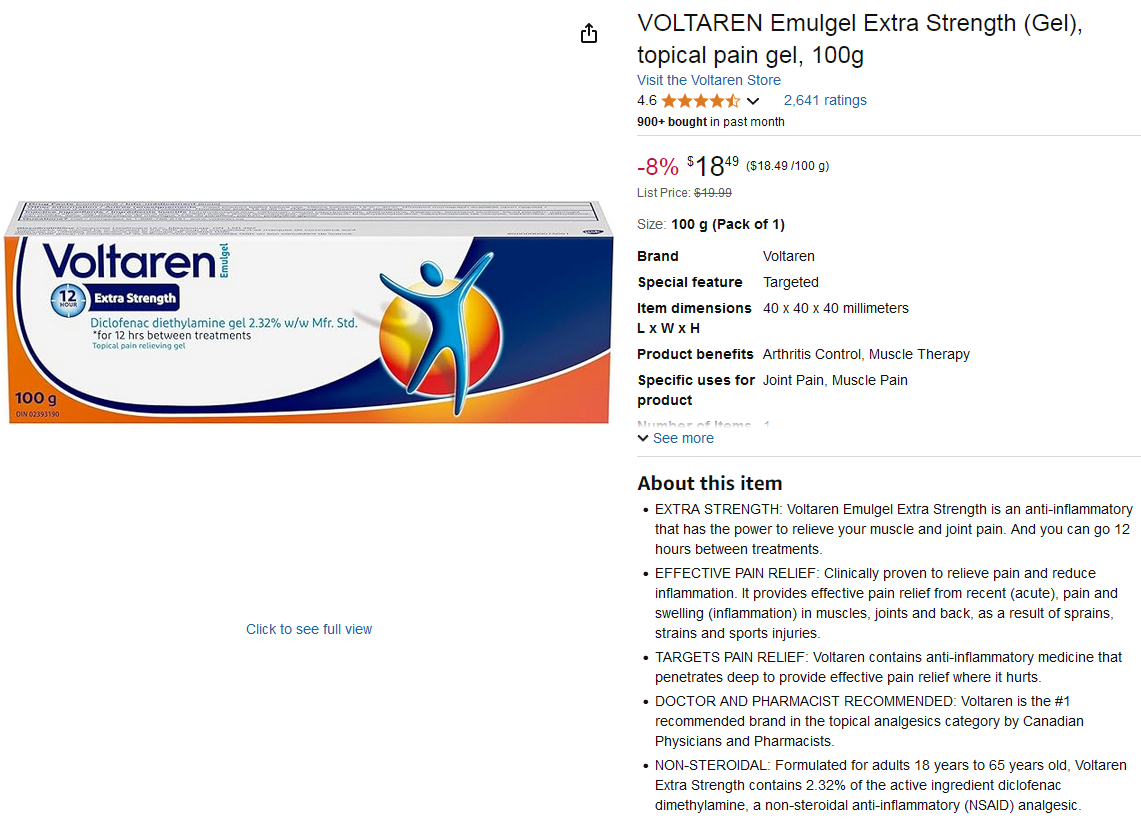This screenshot has width=1141, height=825.
Task: Click the 4.6 rating number
Action: [x=646, y=100]
